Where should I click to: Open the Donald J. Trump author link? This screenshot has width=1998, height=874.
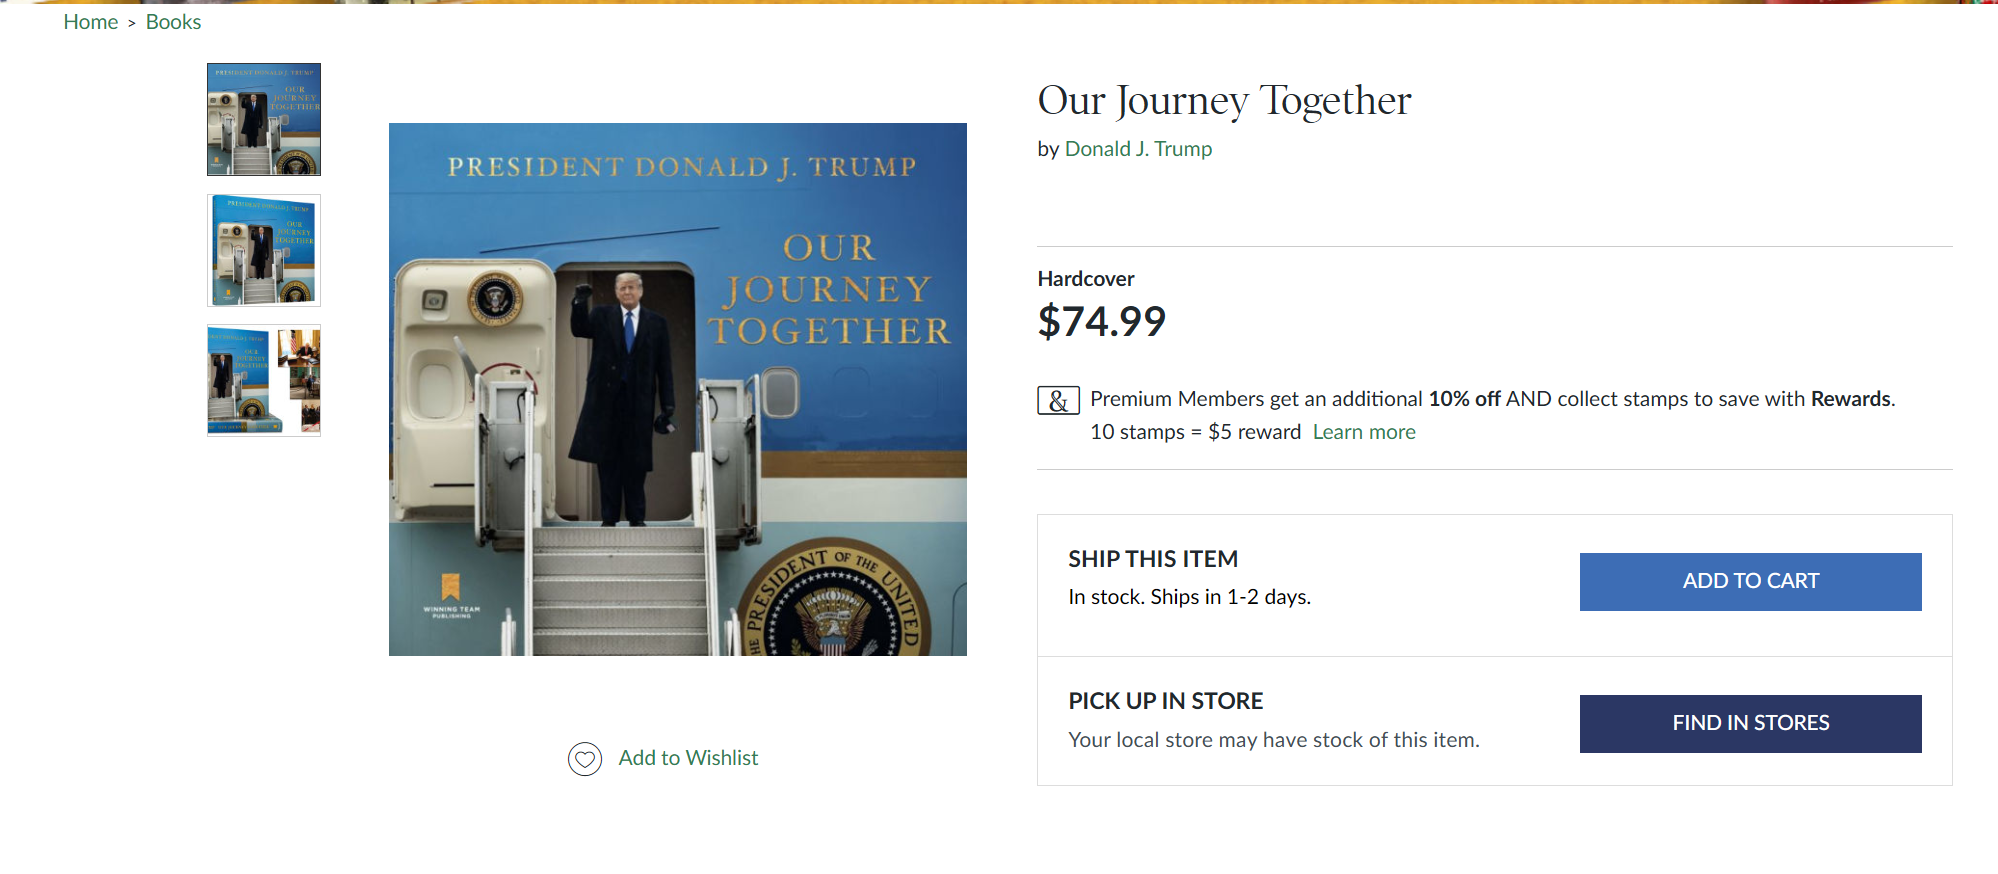[x=1138, y=149]
